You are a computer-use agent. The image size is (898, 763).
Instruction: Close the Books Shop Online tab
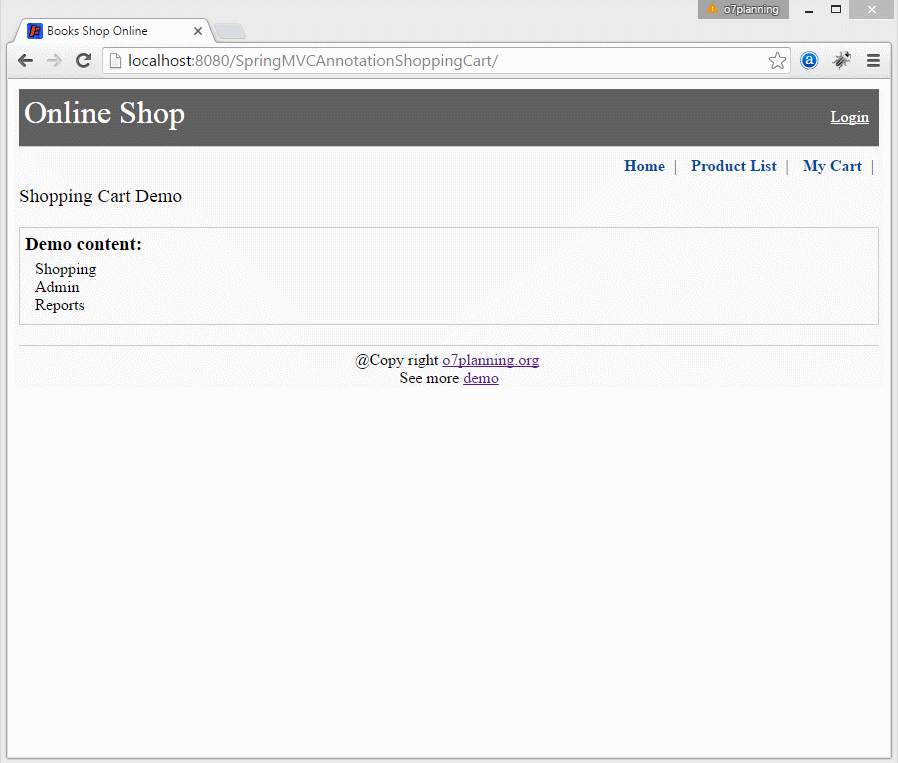coord(198,31)
